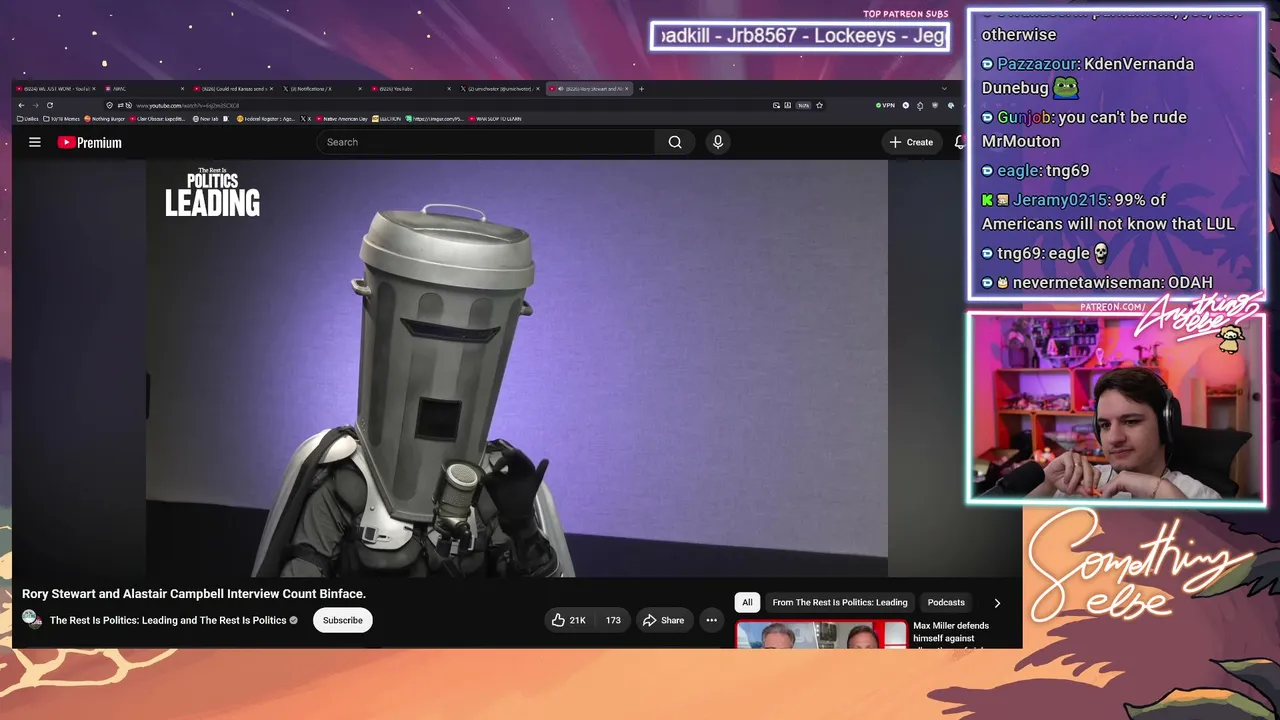1280x720 pixels.
Task: Open a new browser tab with plus
Action: coord(642,89)
